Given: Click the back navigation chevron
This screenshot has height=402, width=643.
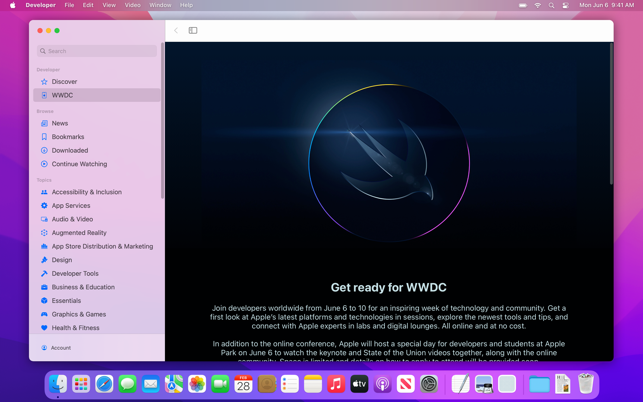Looking at the screenshot, I should [176, 31].
